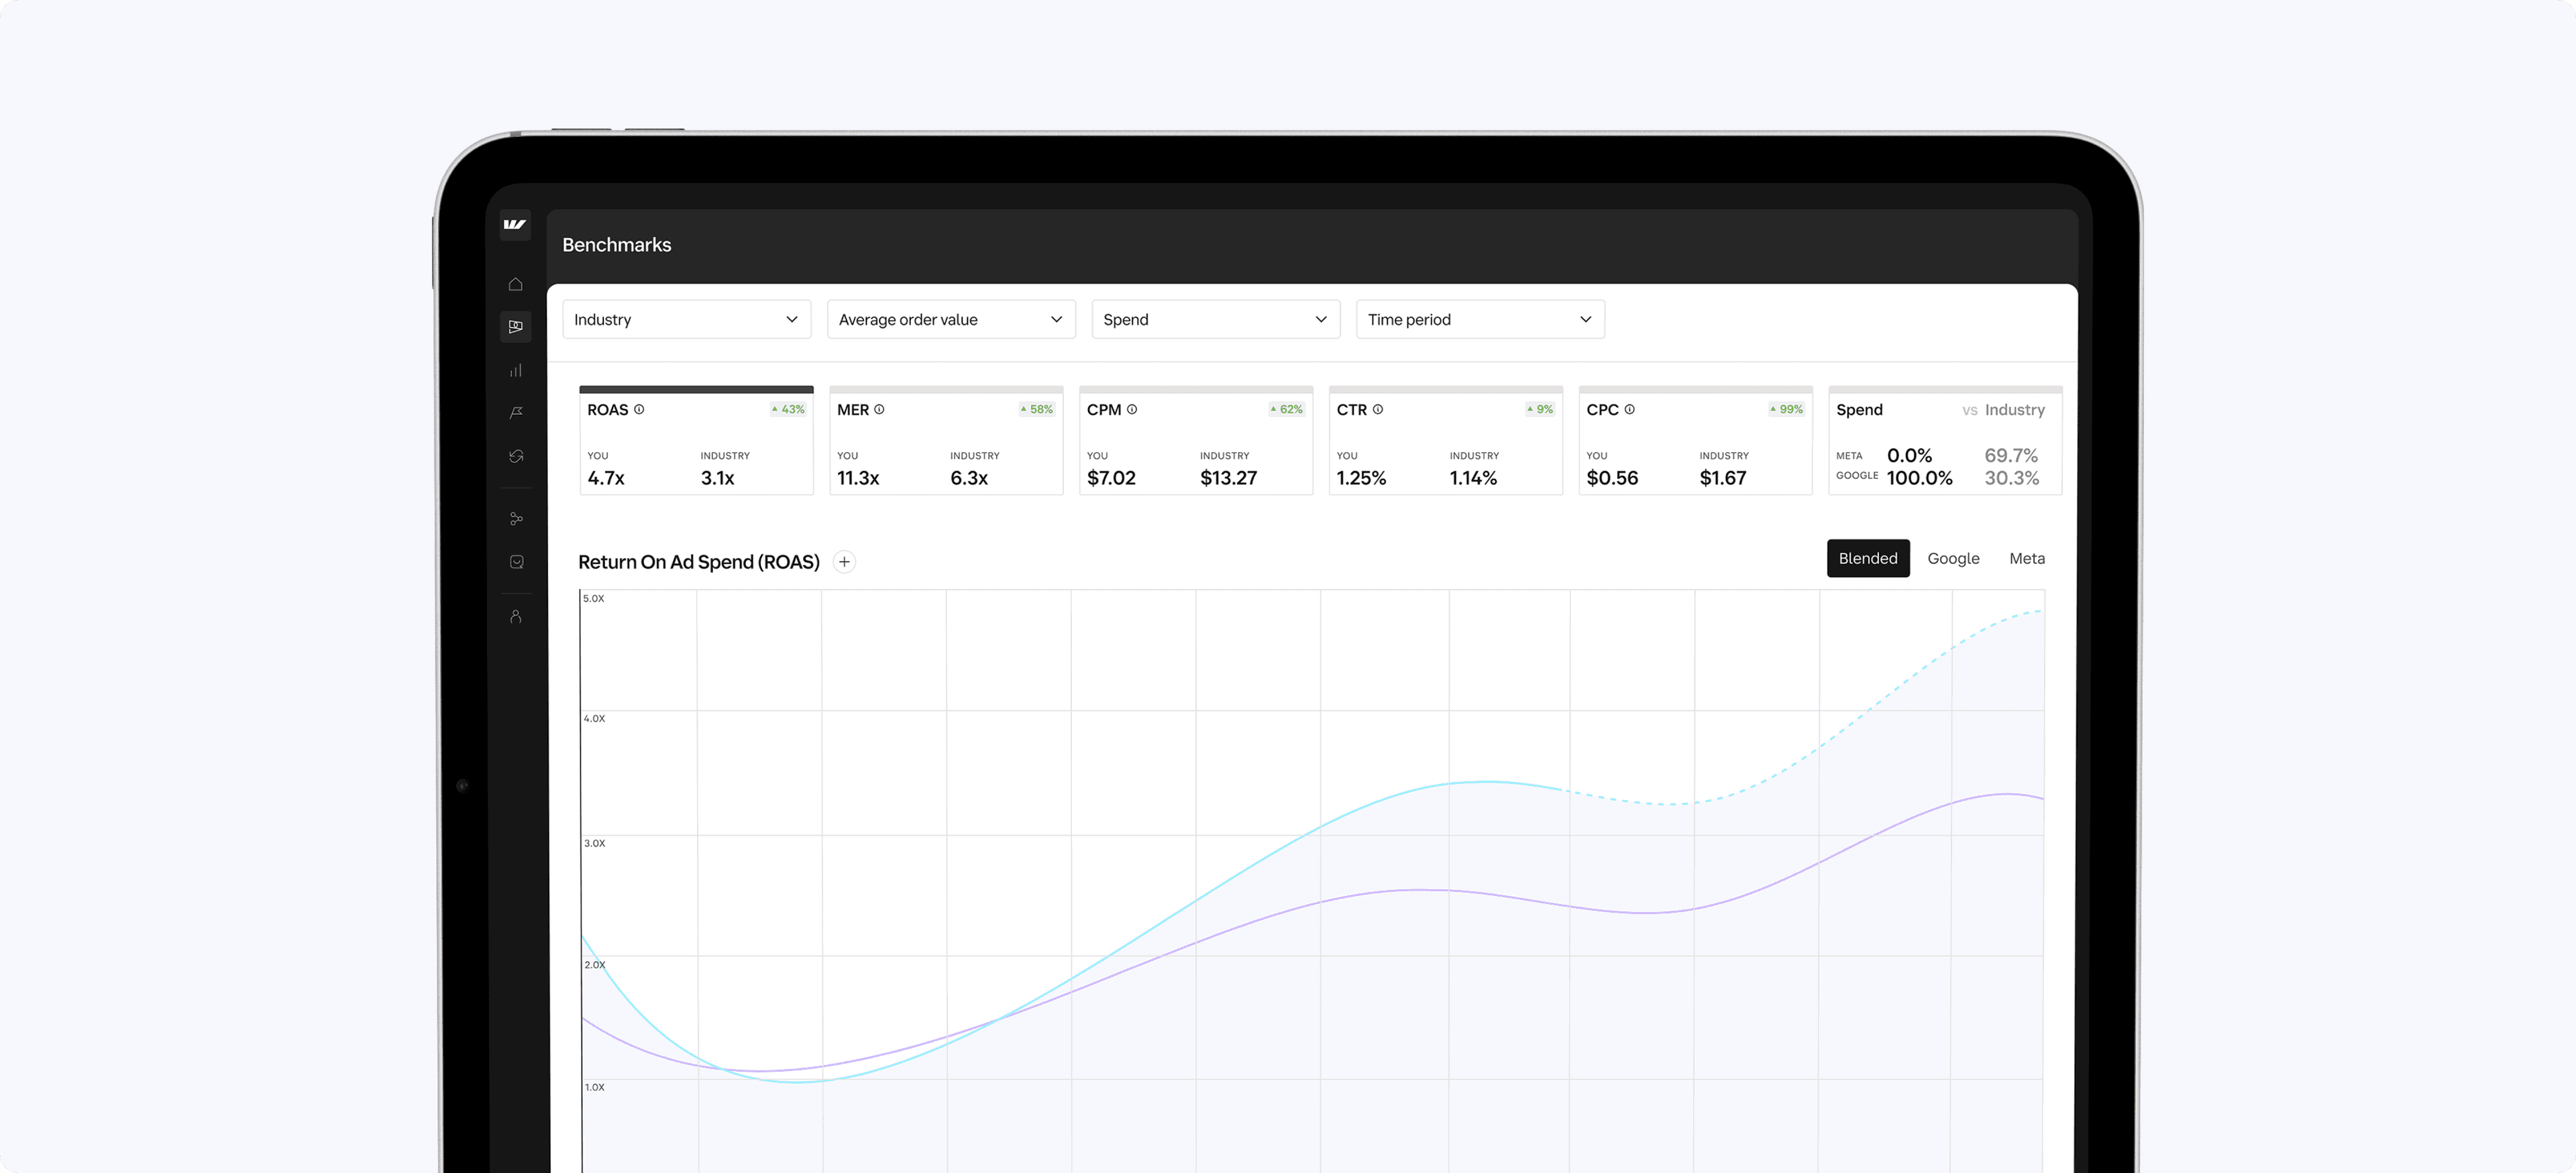Open the integrations nodes icon in the sidebar
Viewport: 2576px width, 1173px height.
[516, 518]
